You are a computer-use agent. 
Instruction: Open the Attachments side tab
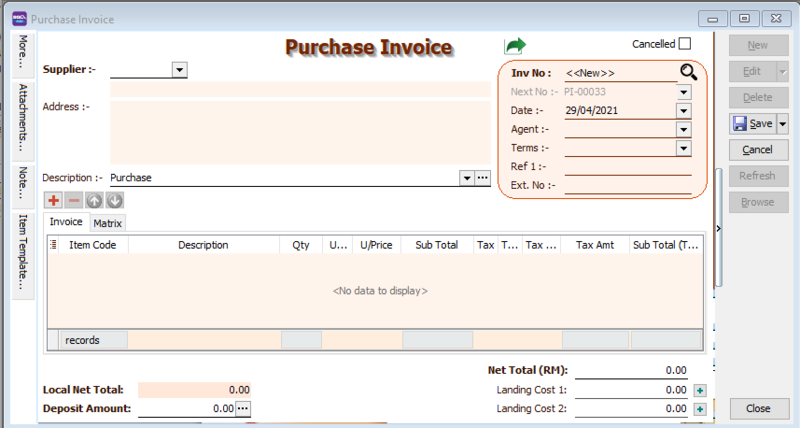tap(23, 116)
